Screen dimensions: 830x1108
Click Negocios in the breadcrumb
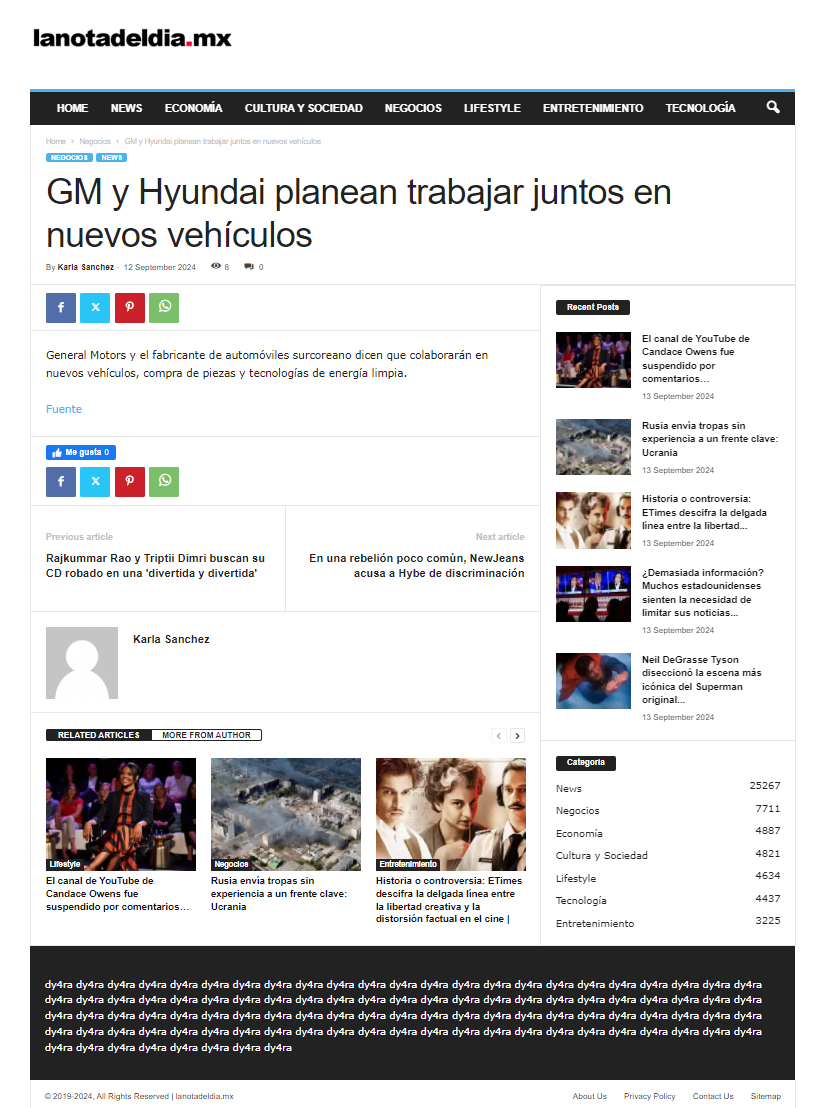tap(95, 141)
